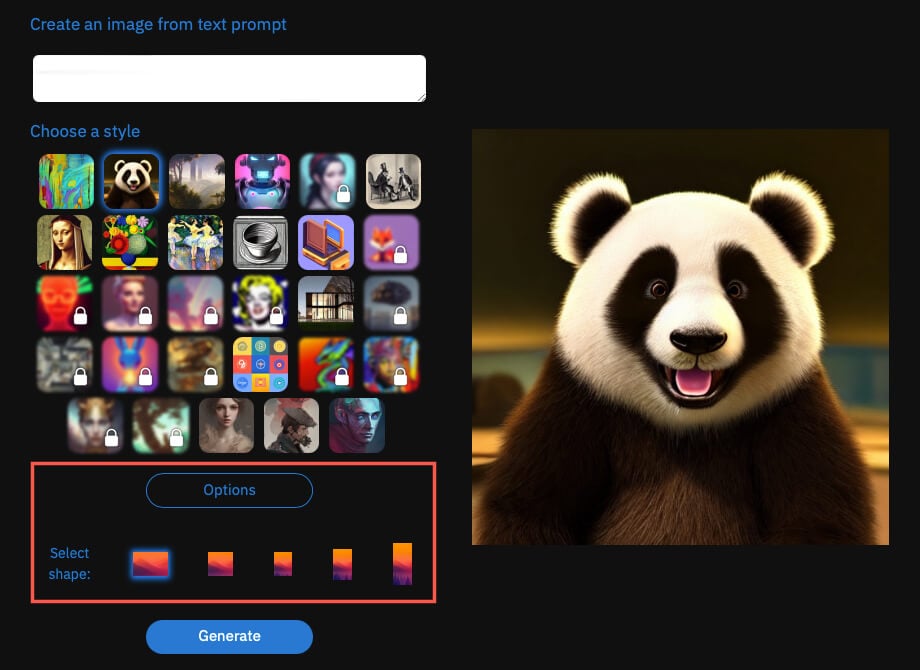Select the modern glass house style
Viewport: 920px width, 670px height.
tap(327, 304)
